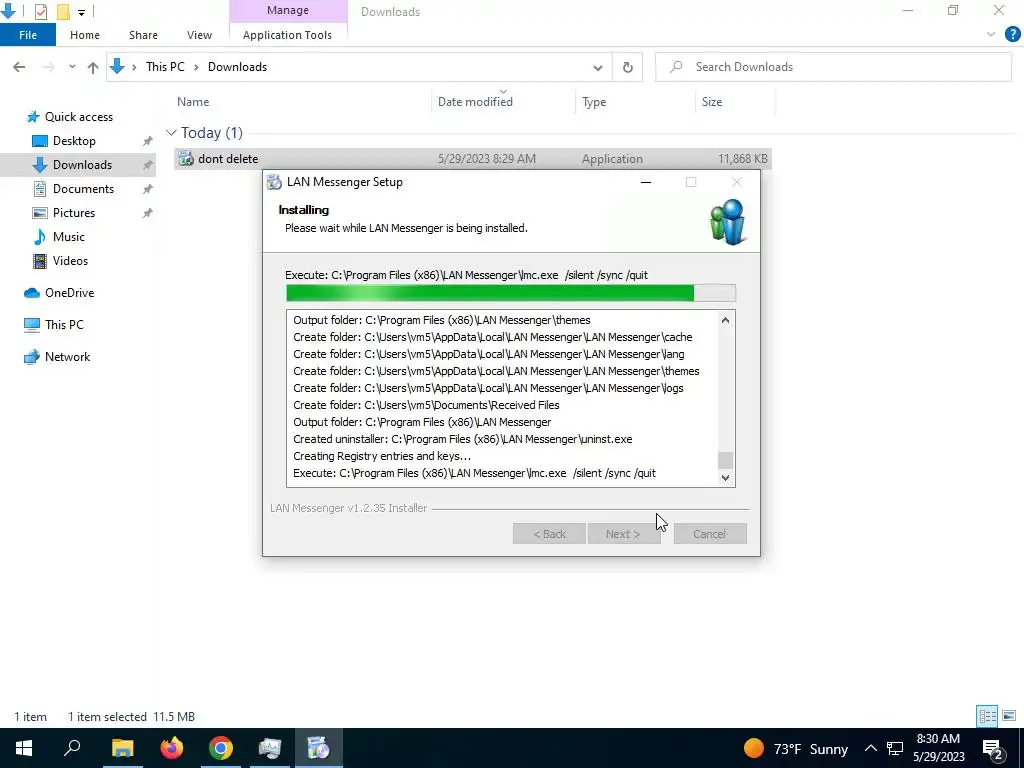The width and height of the screenshot is (1024, 768).
Task: Switch to the Share ribbon tab
Action: (x=143, y=35)
